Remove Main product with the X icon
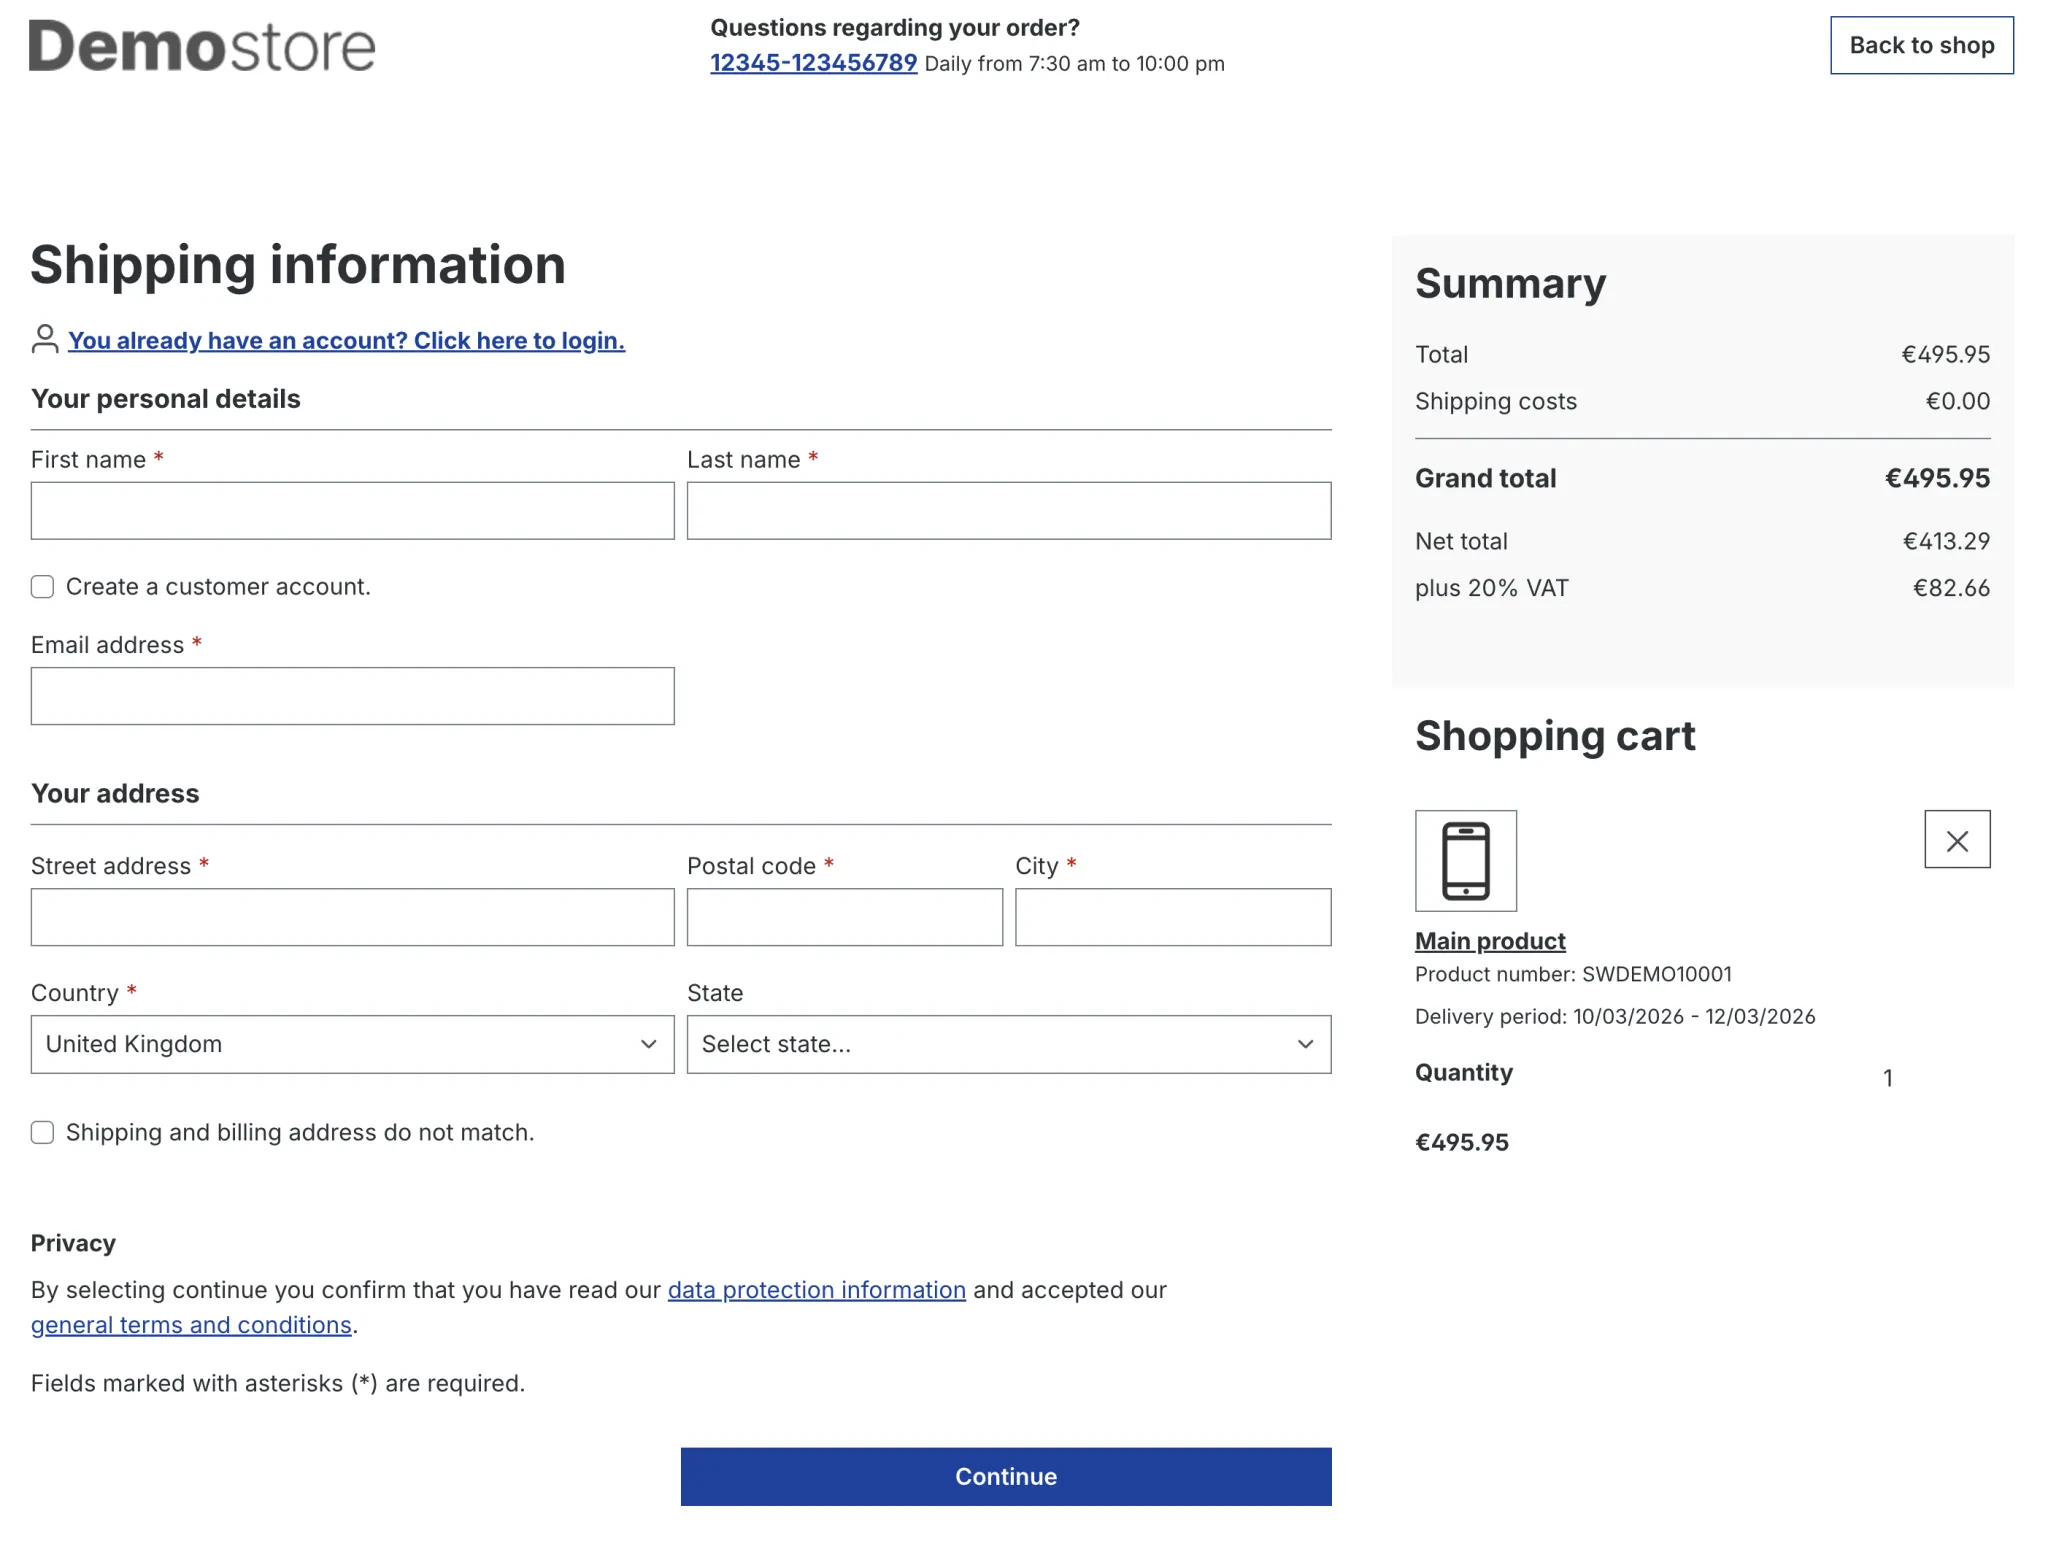 (1956, 839)
